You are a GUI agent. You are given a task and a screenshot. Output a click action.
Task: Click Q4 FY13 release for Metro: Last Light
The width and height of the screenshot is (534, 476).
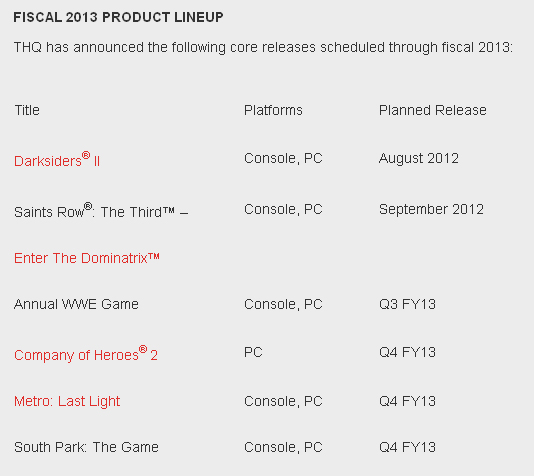pyautogui.click(x=407, y=401)
